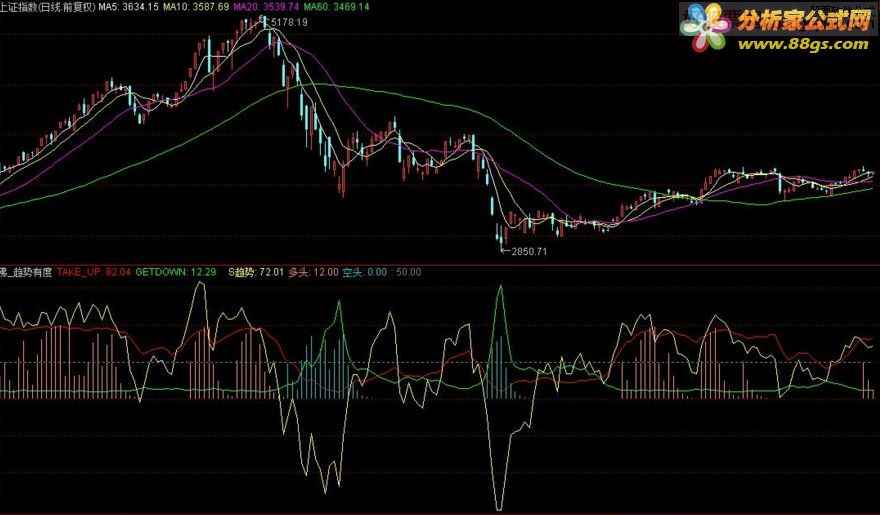Click the 5178.19 peak price marker

click(x=288, y=22)
